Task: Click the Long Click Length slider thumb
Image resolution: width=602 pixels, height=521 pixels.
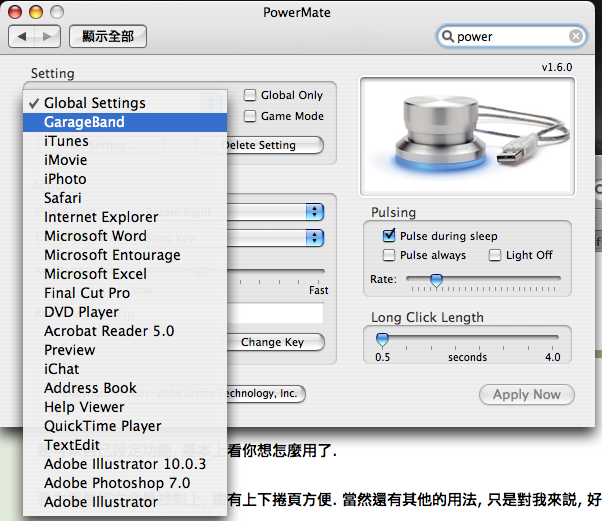Action: pyautogui.click(x=382, y=339)
